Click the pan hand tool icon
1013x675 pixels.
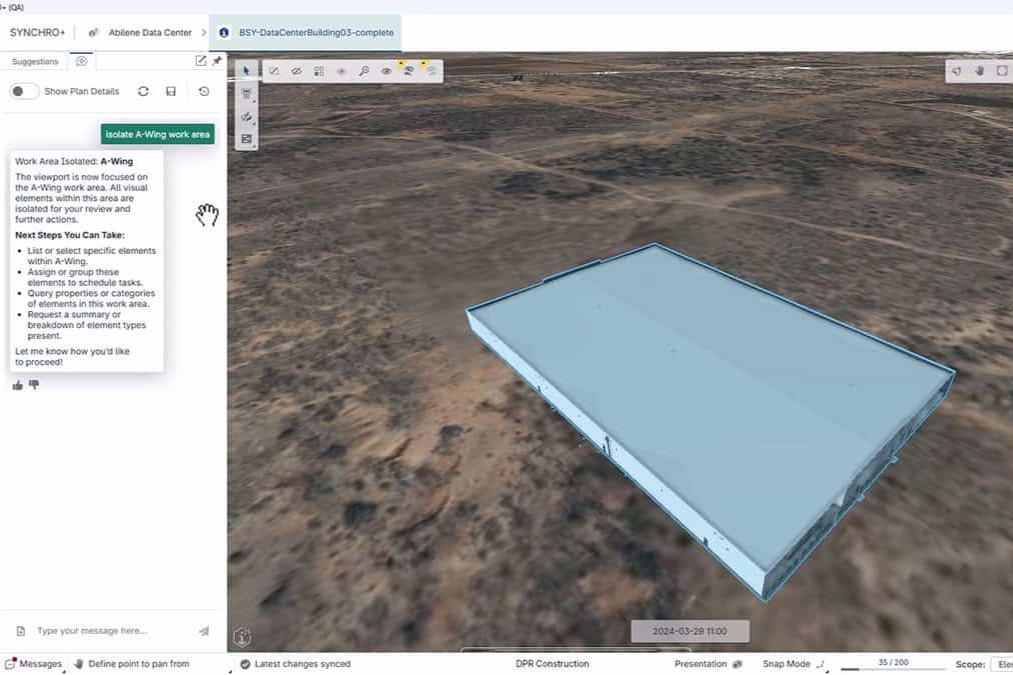coord(979,71)
